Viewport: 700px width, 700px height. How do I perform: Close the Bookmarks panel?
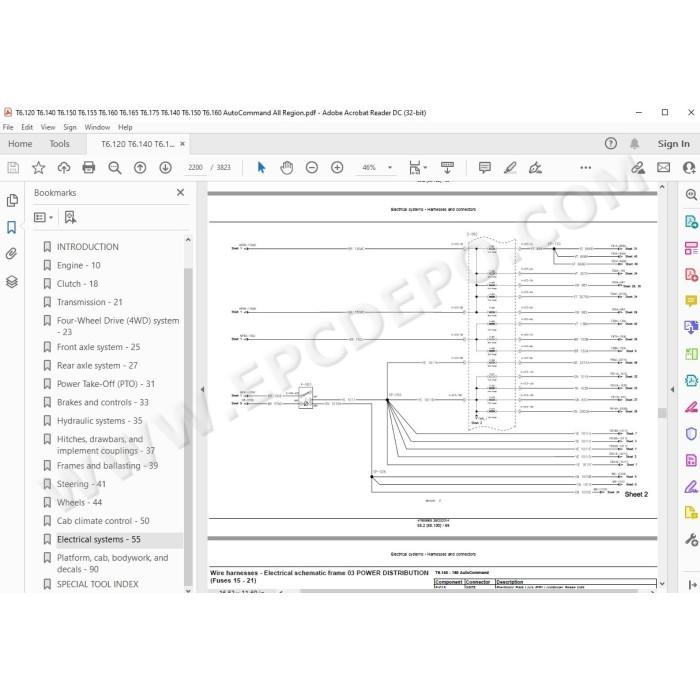[180, 192]
